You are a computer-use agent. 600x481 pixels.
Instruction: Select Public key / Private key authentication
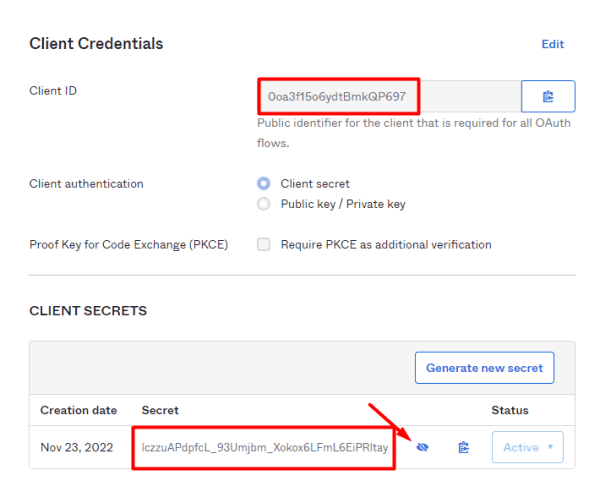tap(264, 204)
